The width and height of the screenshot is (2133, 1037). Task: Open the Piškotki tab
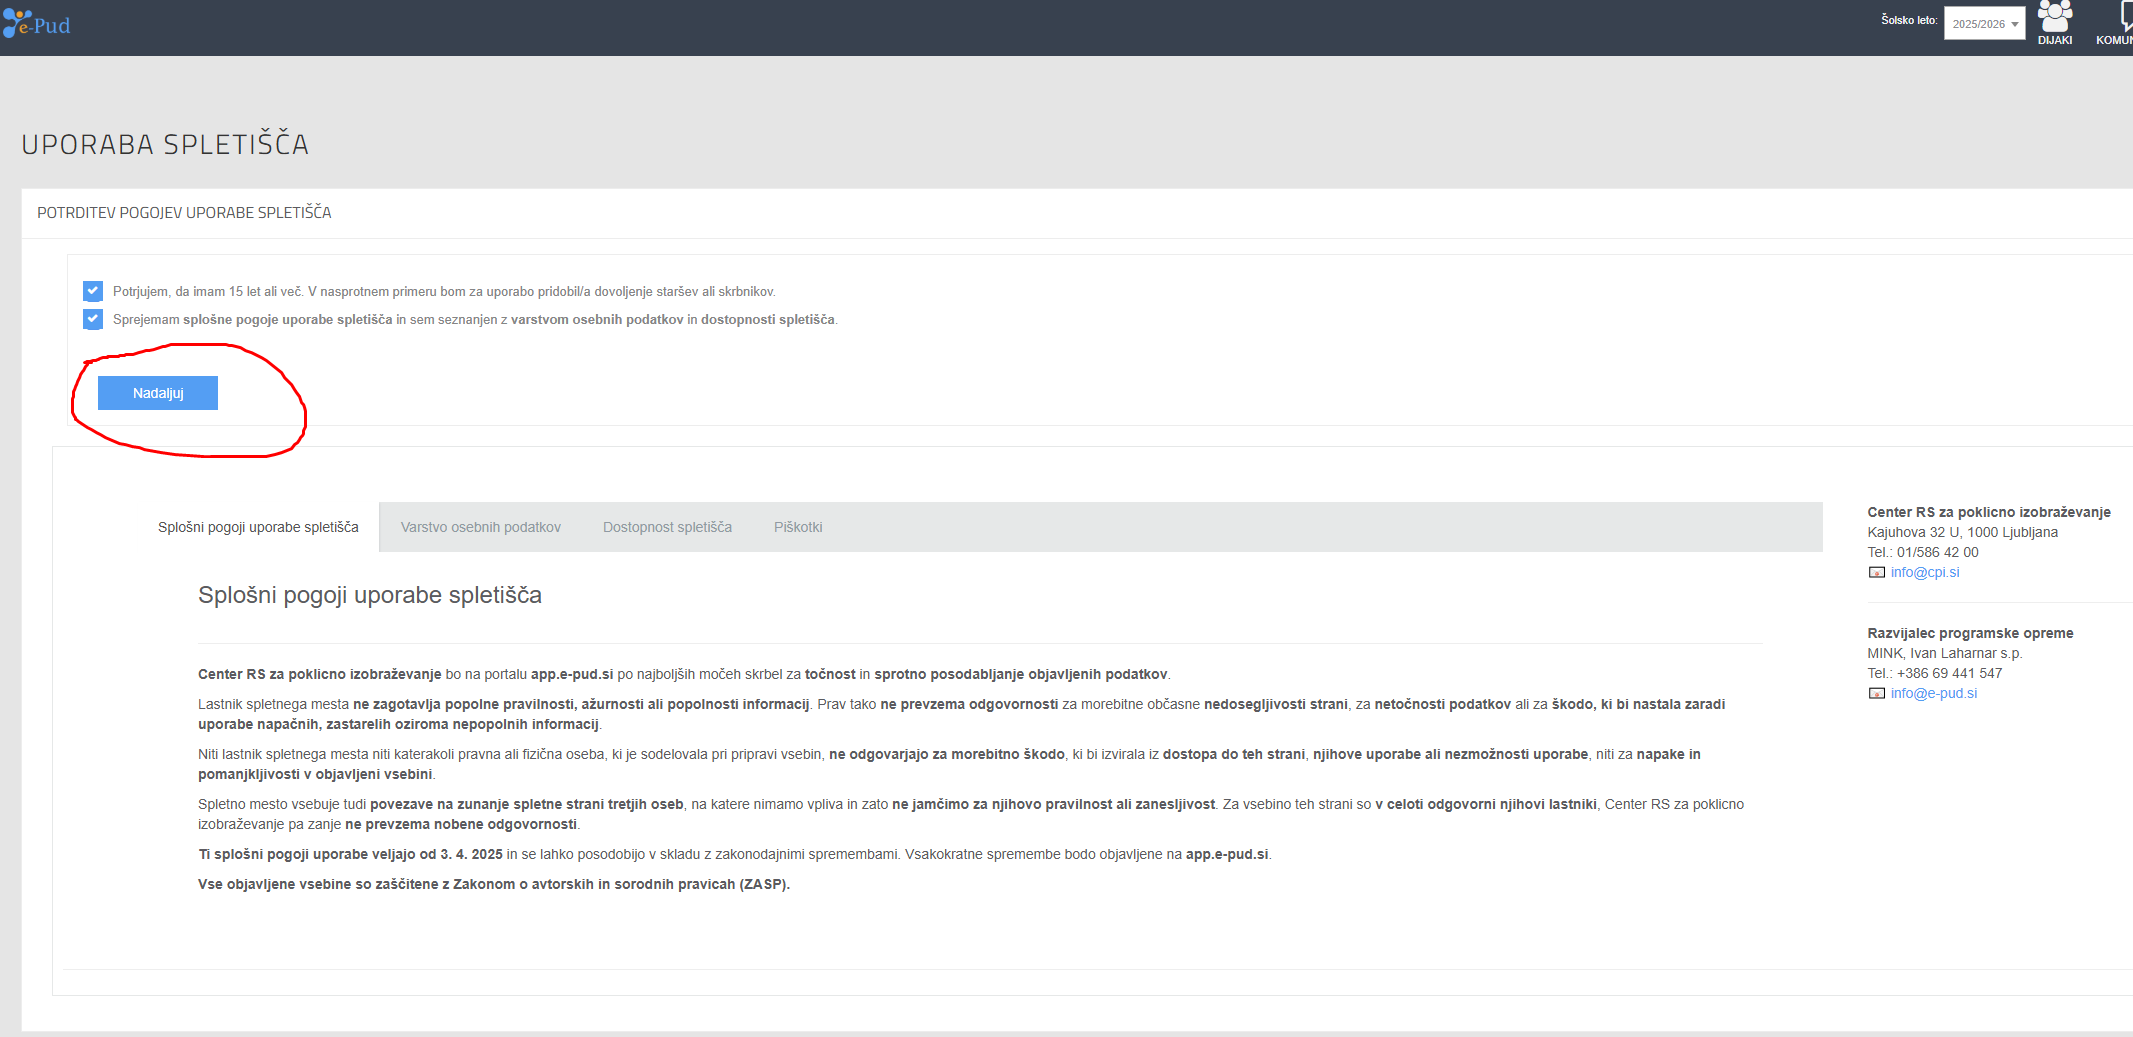pyautogui.click(x=798, y=527)
